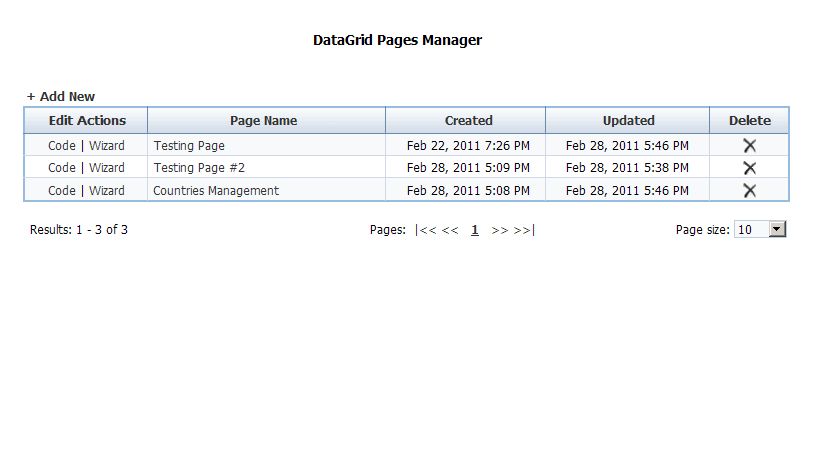
Task: Go to previous page of results
Action: 450,230
